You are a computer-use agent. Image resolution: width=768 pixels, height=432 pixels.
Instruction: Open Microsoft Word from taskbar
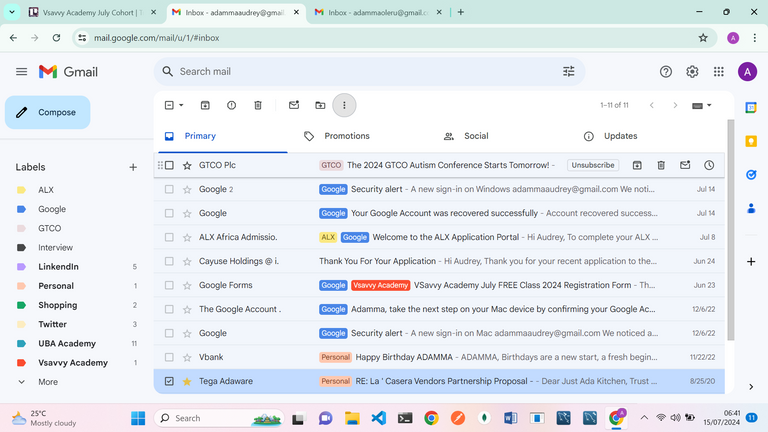pos(510,418)
